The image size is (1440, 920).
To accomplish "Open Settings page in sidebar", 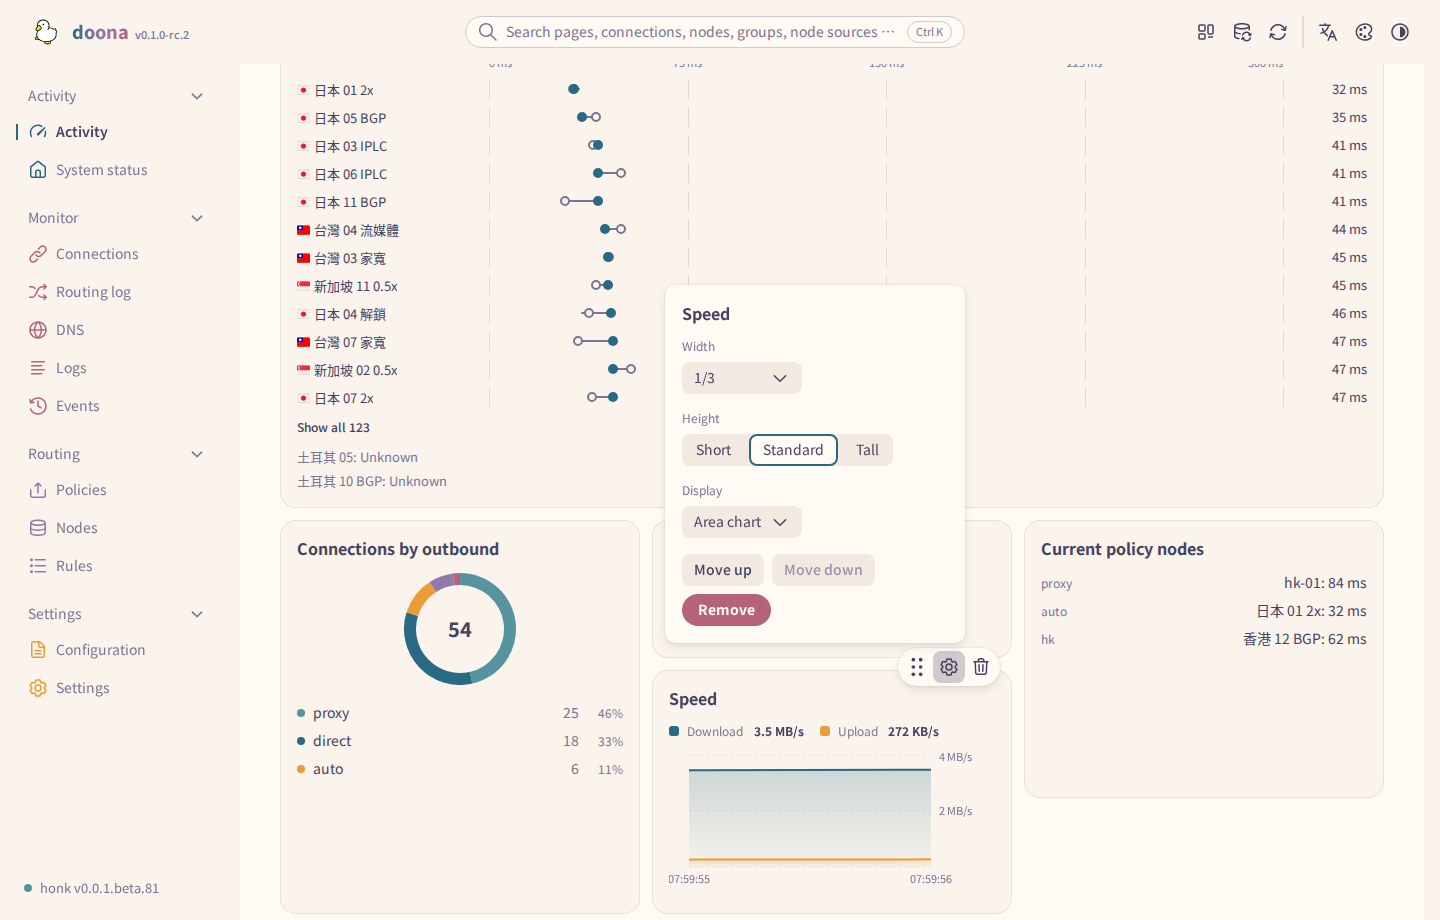I will (82, 688).
